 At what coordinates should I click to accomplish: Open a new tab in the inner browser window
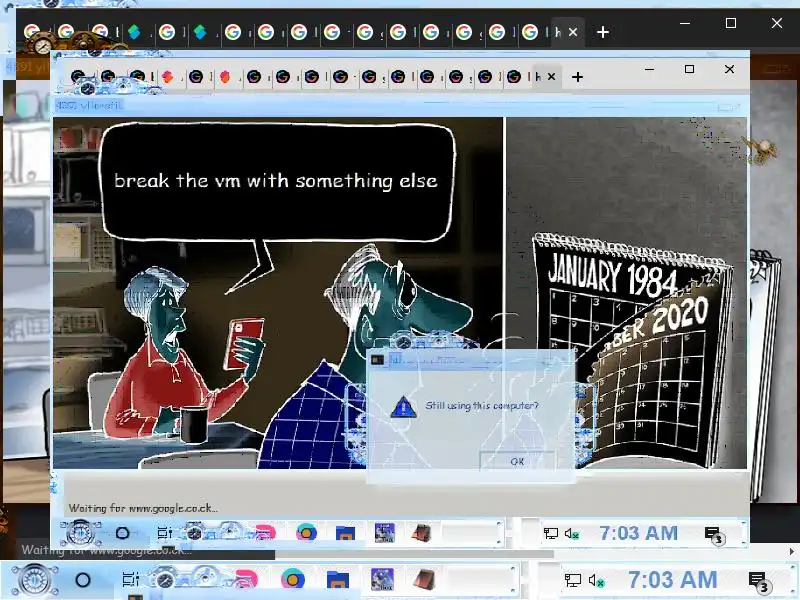point(578,77)
